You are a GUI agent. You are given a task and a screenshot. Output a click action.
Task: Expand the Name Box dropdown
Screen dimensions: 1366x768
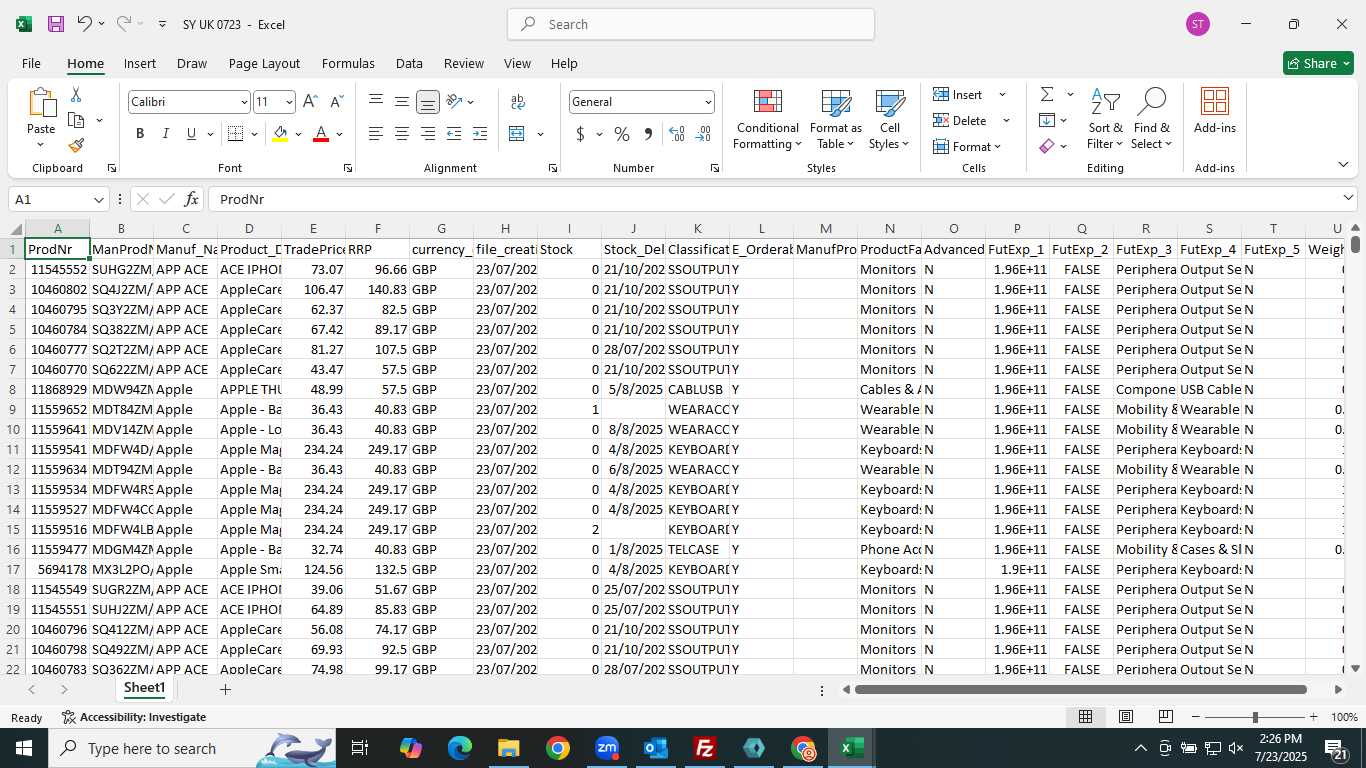point(98,199)
